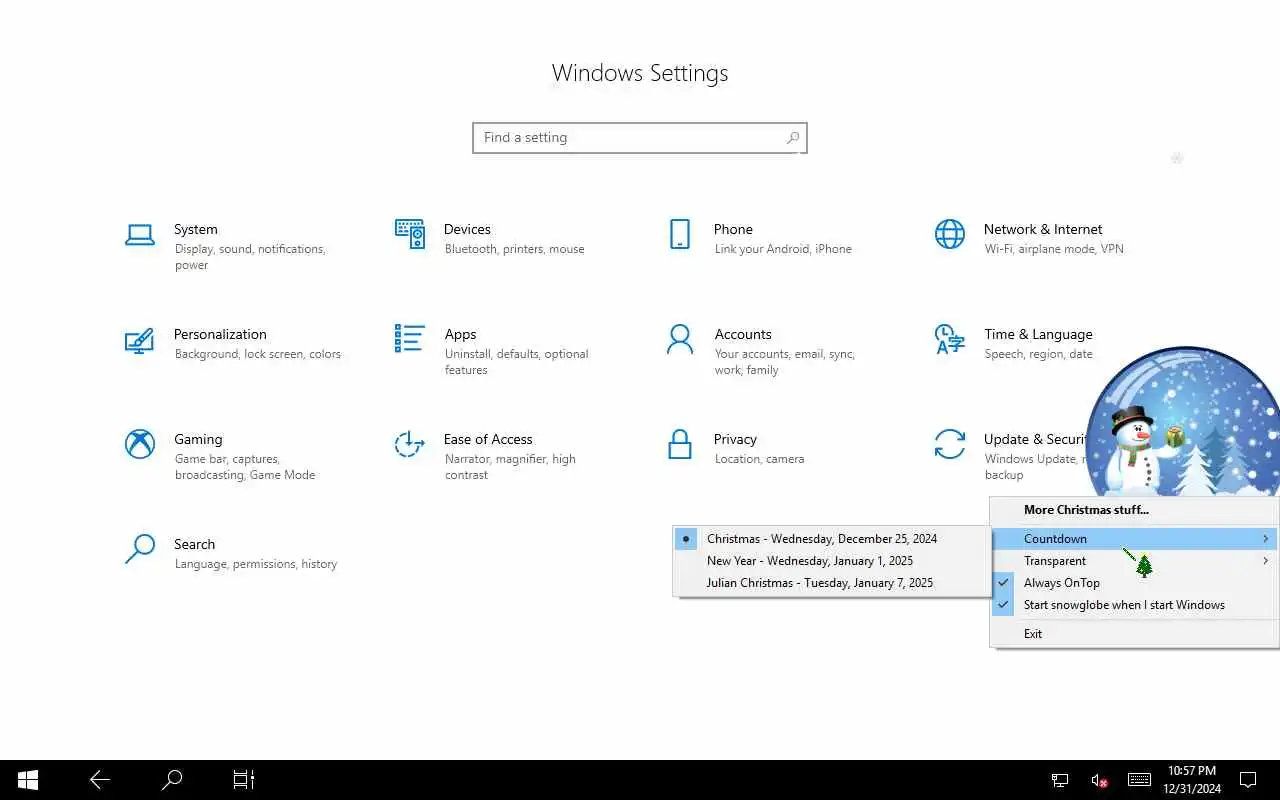Click 'Uninstall, defaults, optional features' text
Screen dimensions: 1280x800
[517, 362]
